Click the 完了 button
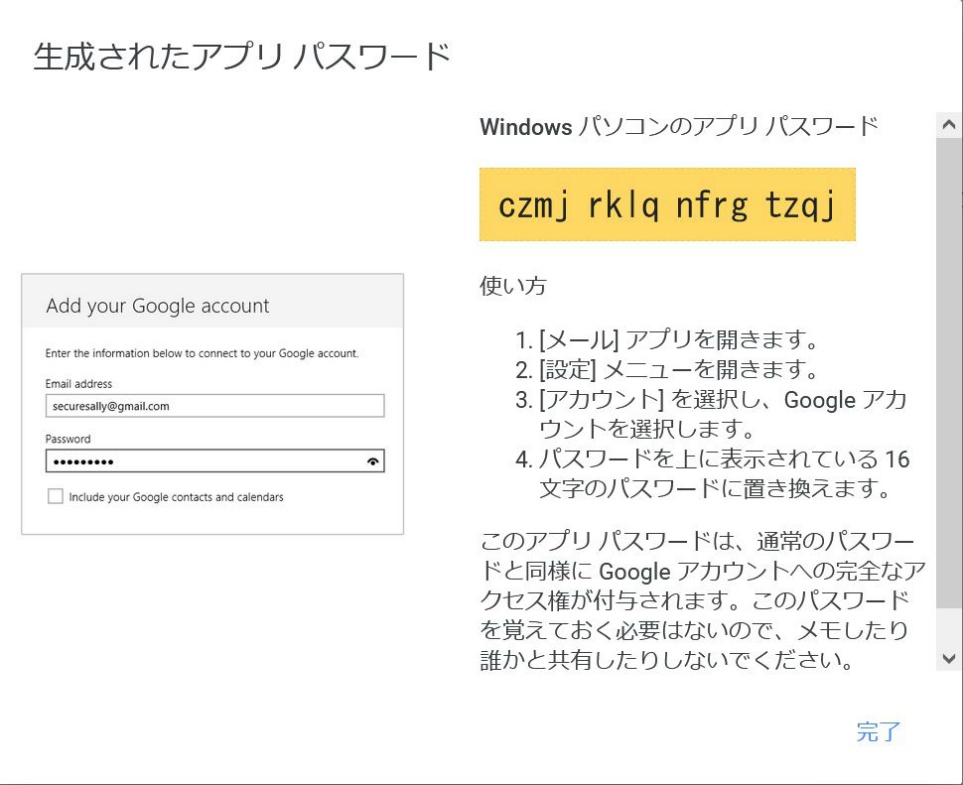 tap(878, 732)
